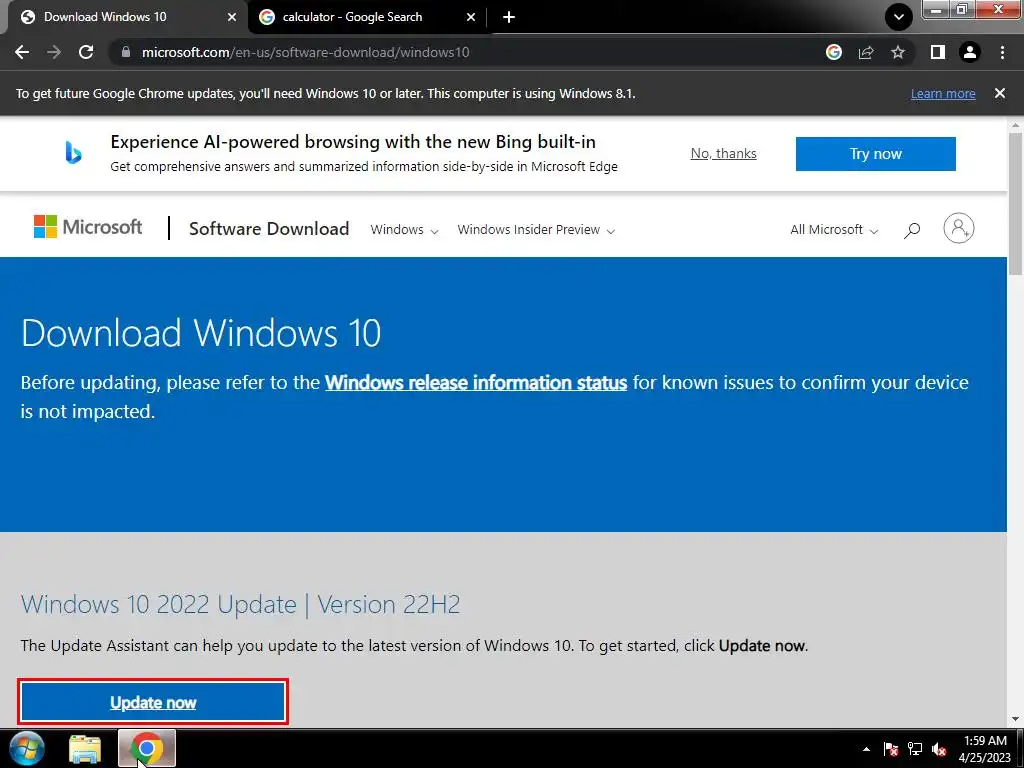Open the Chrome three-dot menu
1024x768 pixels.
[1002, 52]
